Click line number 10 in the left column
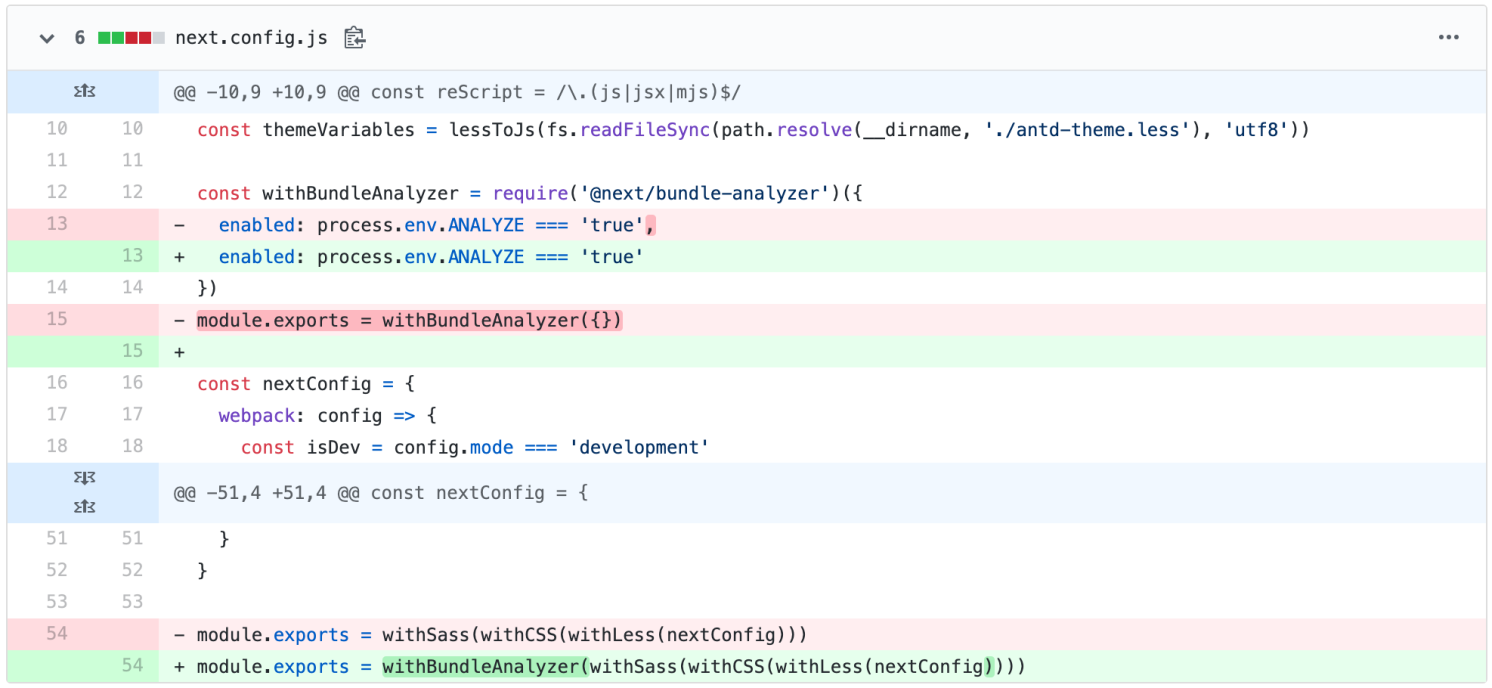 pos(56,128)
